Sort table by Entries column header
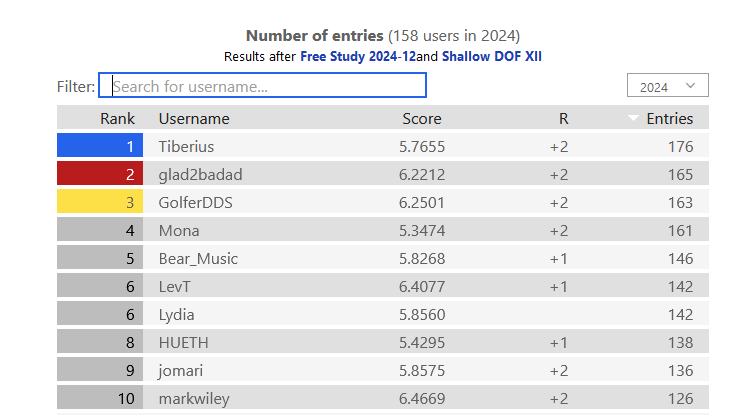 [x=670, y=119]
